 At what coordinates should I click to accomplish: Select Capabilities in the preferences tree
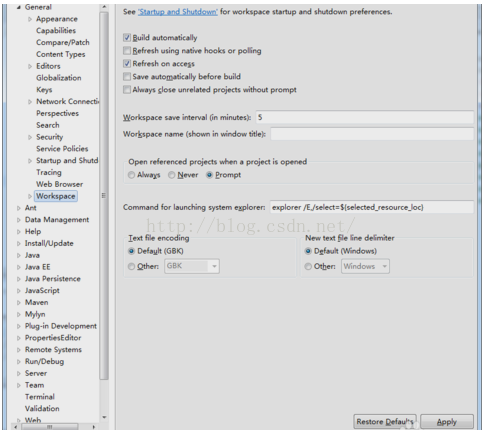[x=56, y=31]
